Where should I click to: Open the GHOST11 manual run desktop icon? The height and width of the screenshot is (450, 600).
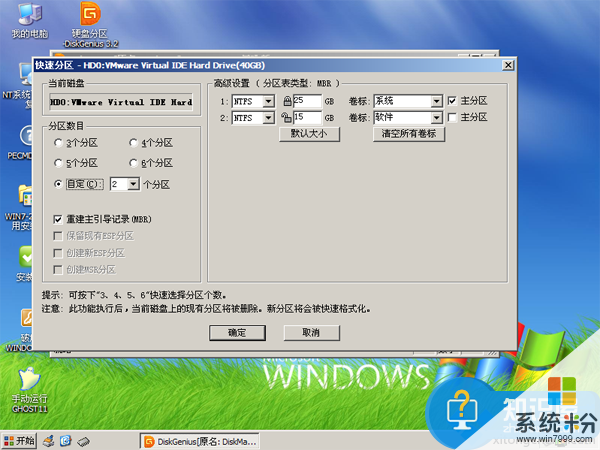(x=29, y=390)
